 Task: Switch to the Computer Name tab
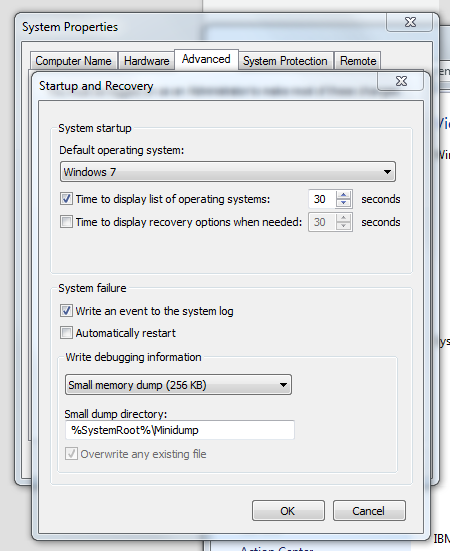click(73, 61)
